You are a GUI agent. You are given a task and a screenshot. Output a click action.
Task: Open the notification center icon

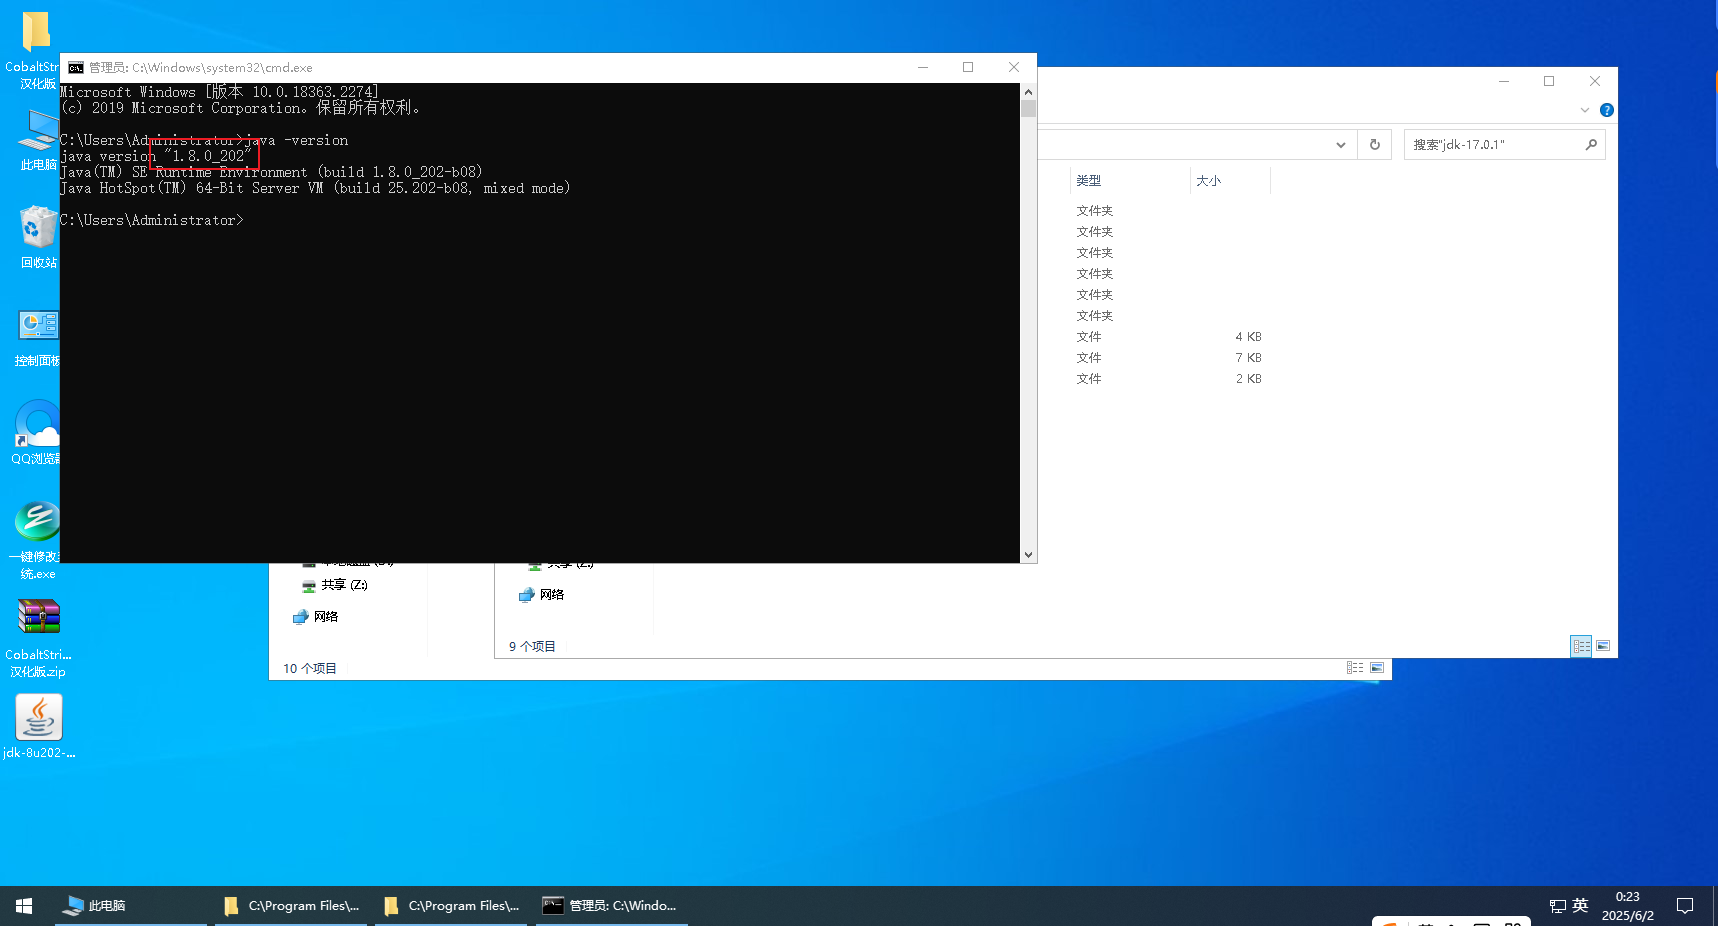pos(1685,906)
